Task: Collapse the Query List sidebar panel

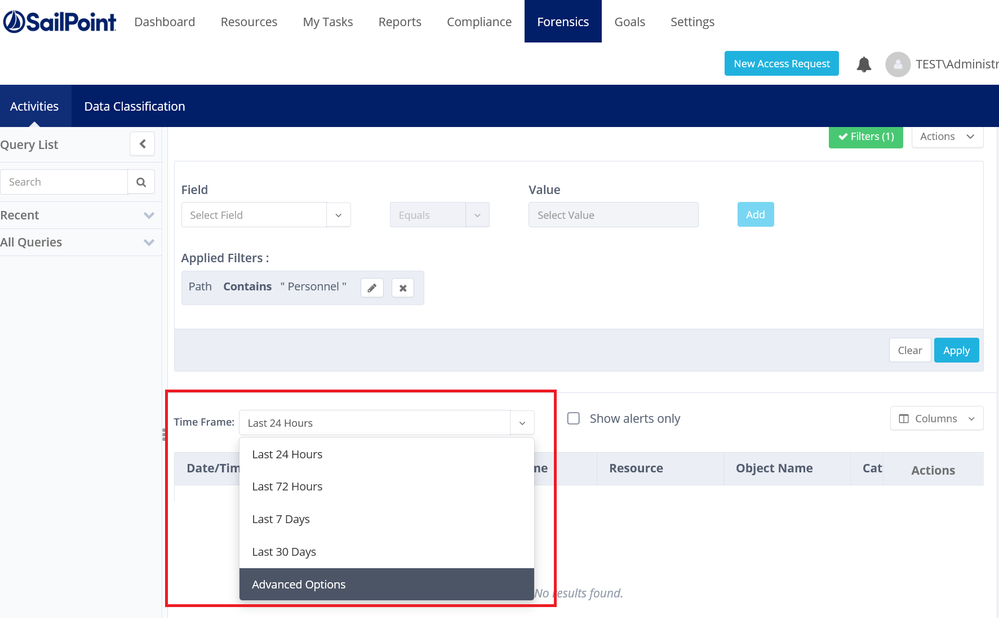Action: pyautogui.click(x=142, y=145)
